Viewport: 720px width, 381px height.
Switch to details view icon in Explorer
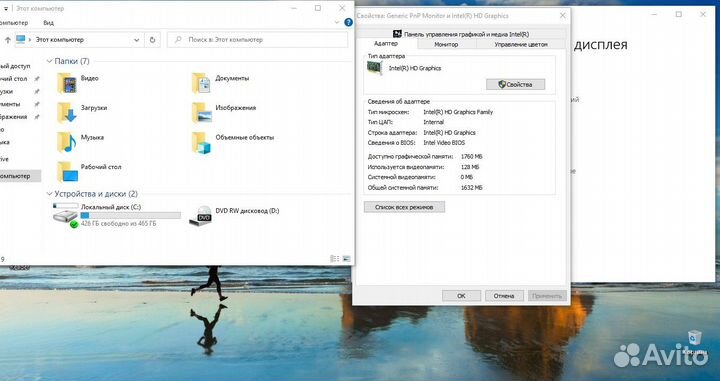tap(335, 259)
